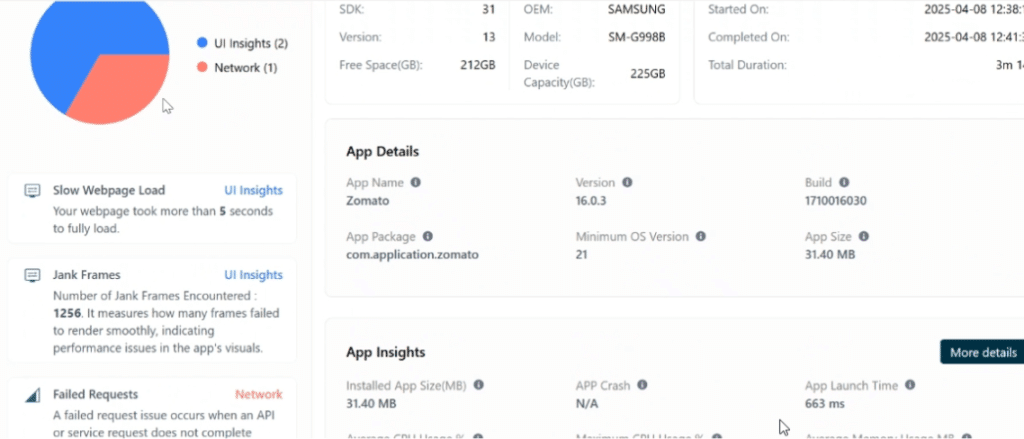This screenshot has width=1024, height=439.
Task: Click the Completed On label
Action: coord(748,37)
